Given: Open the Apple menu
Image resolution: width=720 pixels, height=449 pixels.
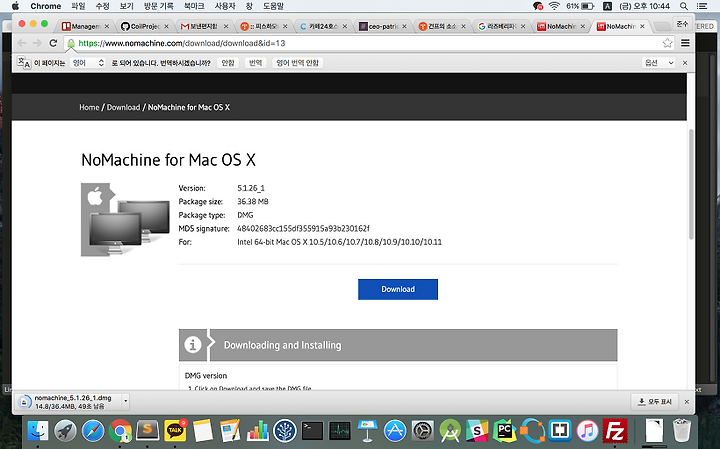Looking at the screenshot, I should click(x=15, y=6).
